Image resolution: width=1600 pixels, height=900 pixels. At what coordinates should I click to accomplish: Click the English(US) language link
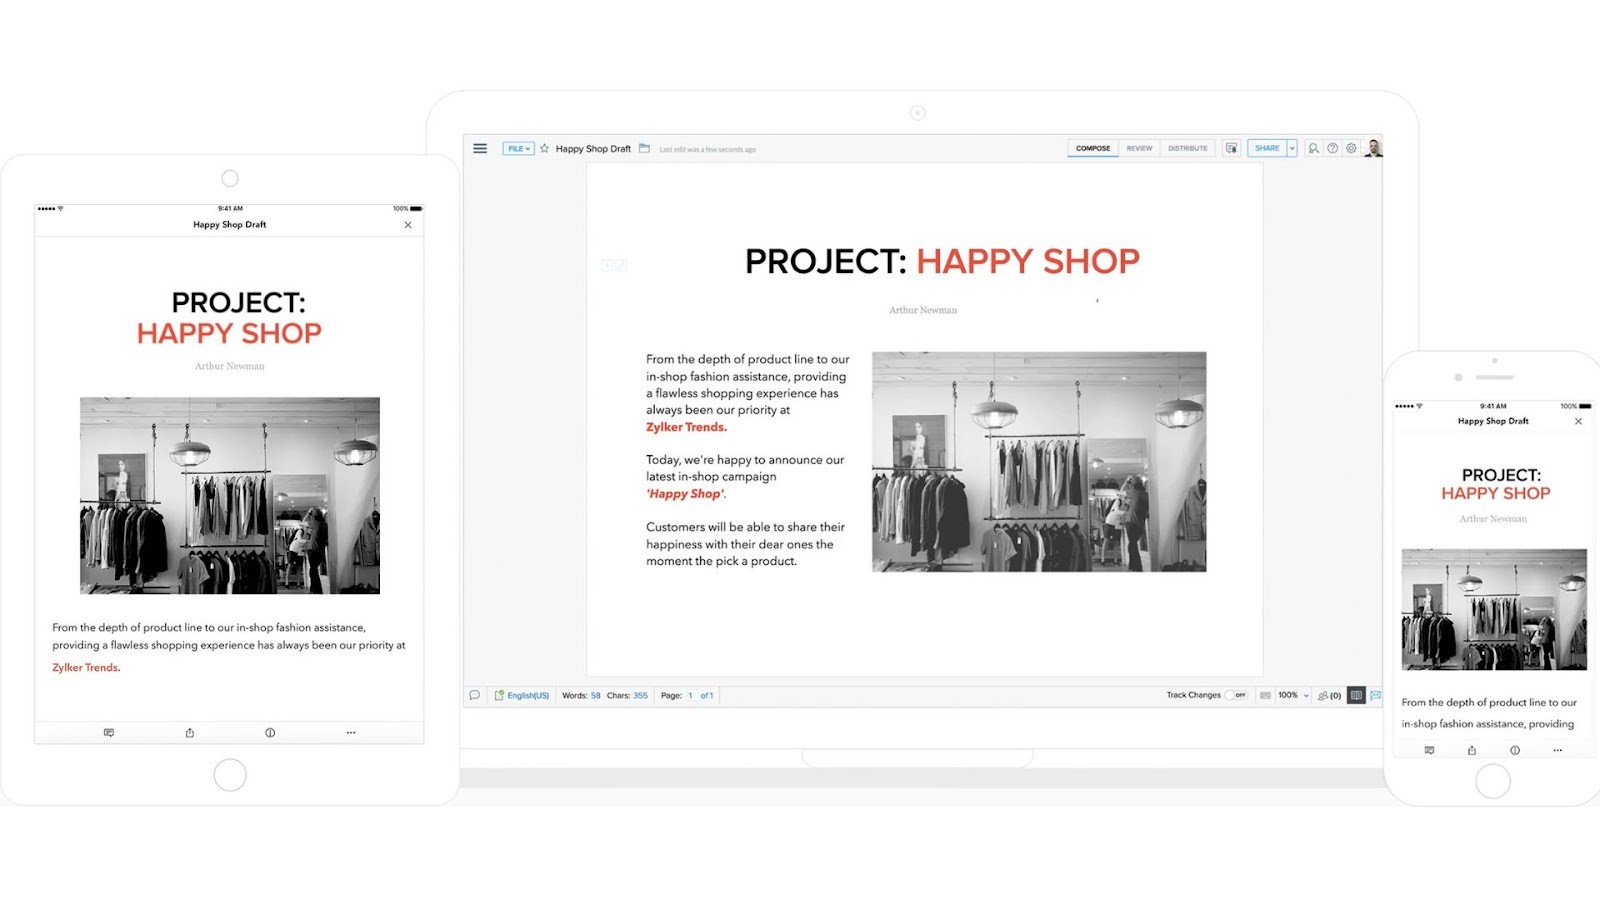tap(528, 694)
